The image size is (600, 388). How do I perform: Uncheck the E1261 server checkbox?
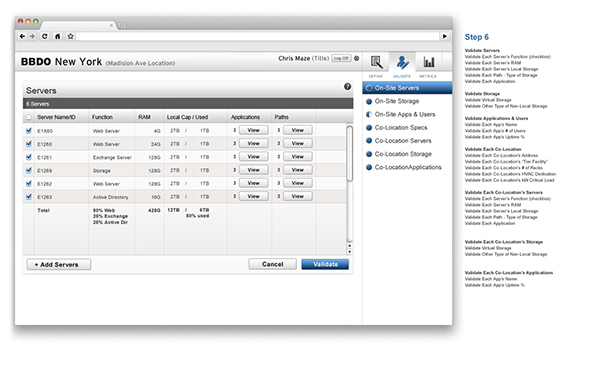tap(29, 157)
